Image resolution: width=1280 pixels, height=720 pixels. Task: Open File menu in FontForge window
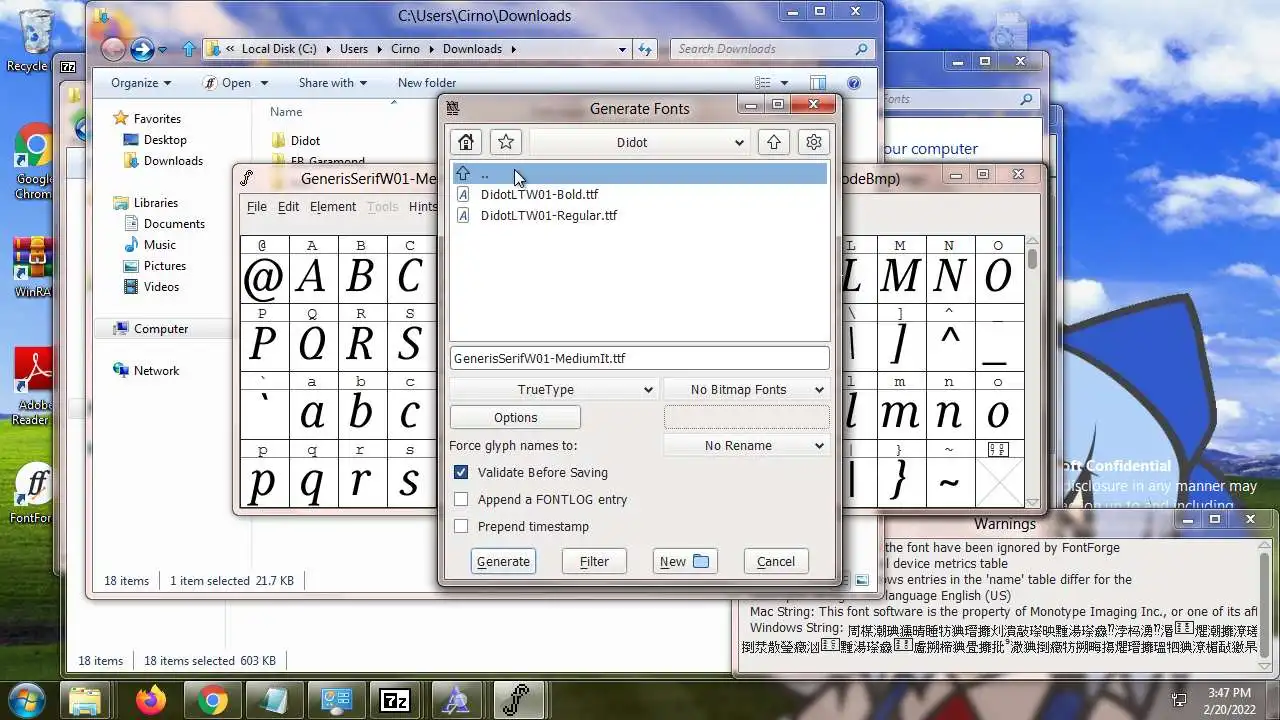pyautogui.click(x=257, y=206)
